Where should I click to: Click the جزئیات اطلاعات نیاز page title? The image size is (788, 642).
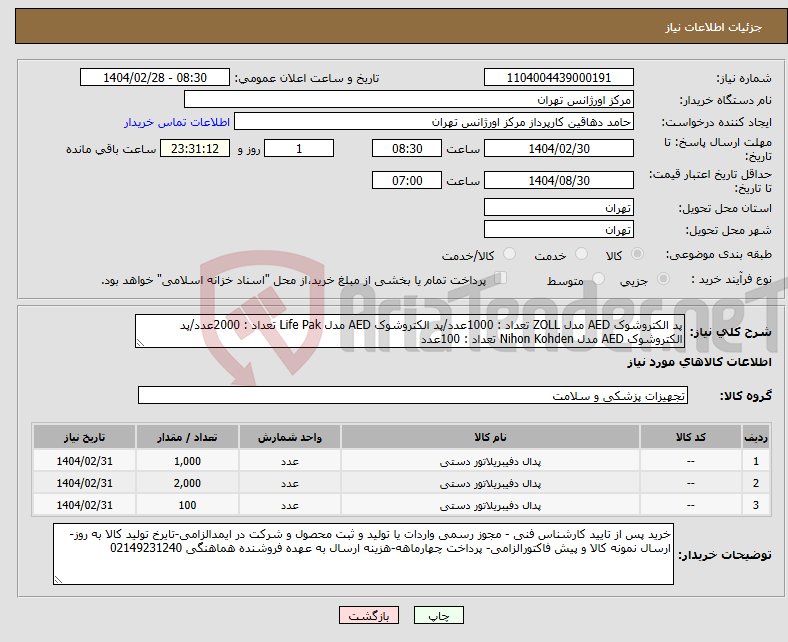pyautogui.click(x=714, y=27)
